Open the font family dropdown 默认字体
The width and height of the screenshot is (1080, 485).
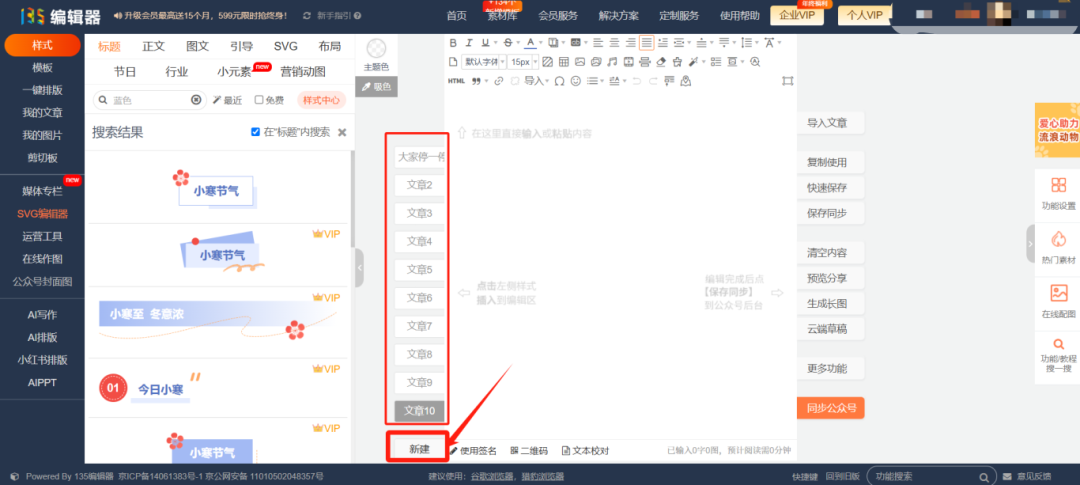pos(485,62)
